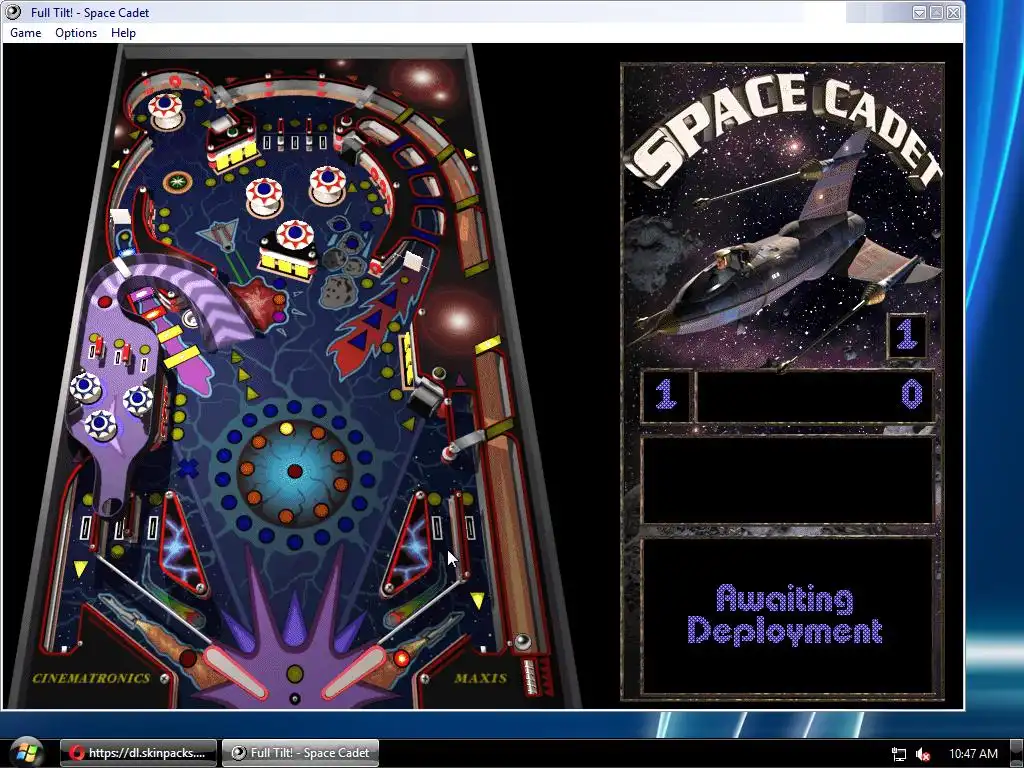The height and width of the screenshot is (768, 1024).
Task: Click the bumper sitting on the yellow block
Action: (x=295, y=236)
